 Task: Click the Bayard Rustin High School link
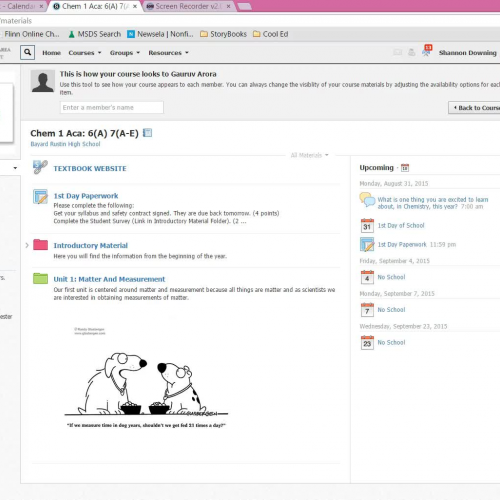pos(65,144)
